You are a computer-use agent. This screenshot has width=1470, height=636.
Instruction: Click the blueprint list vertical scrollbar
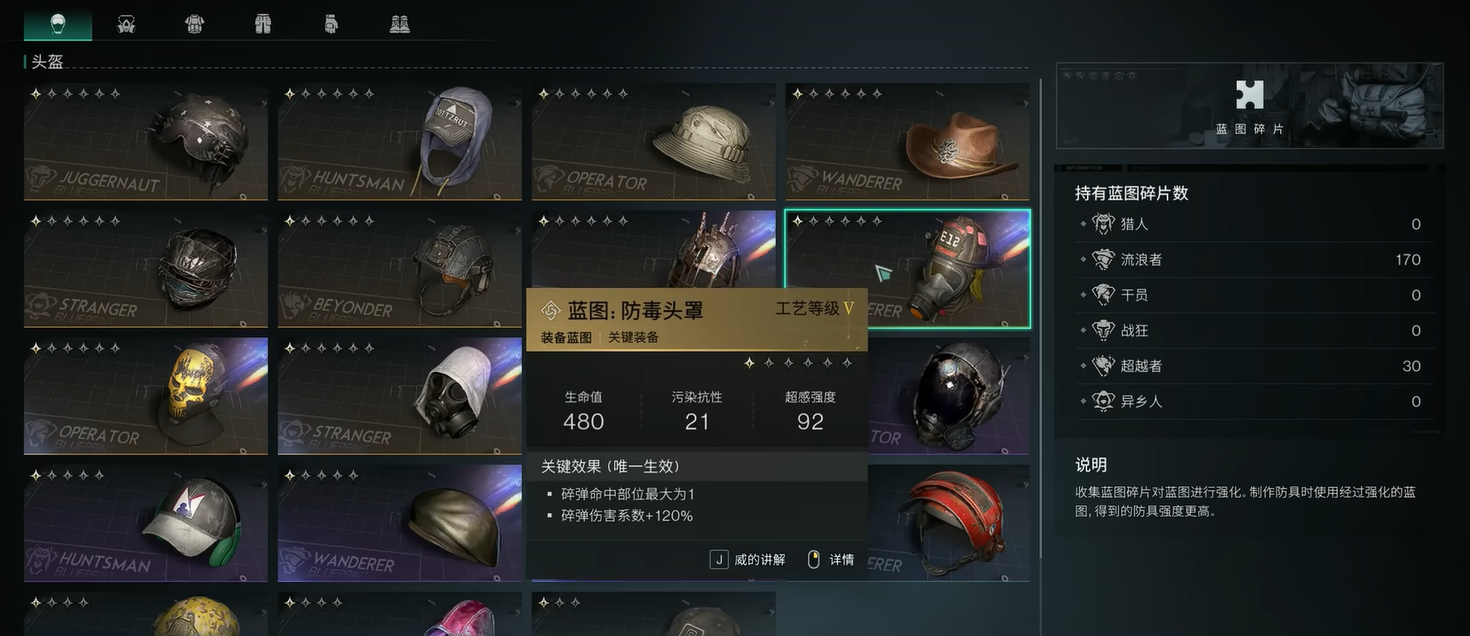click(1041, 358)
